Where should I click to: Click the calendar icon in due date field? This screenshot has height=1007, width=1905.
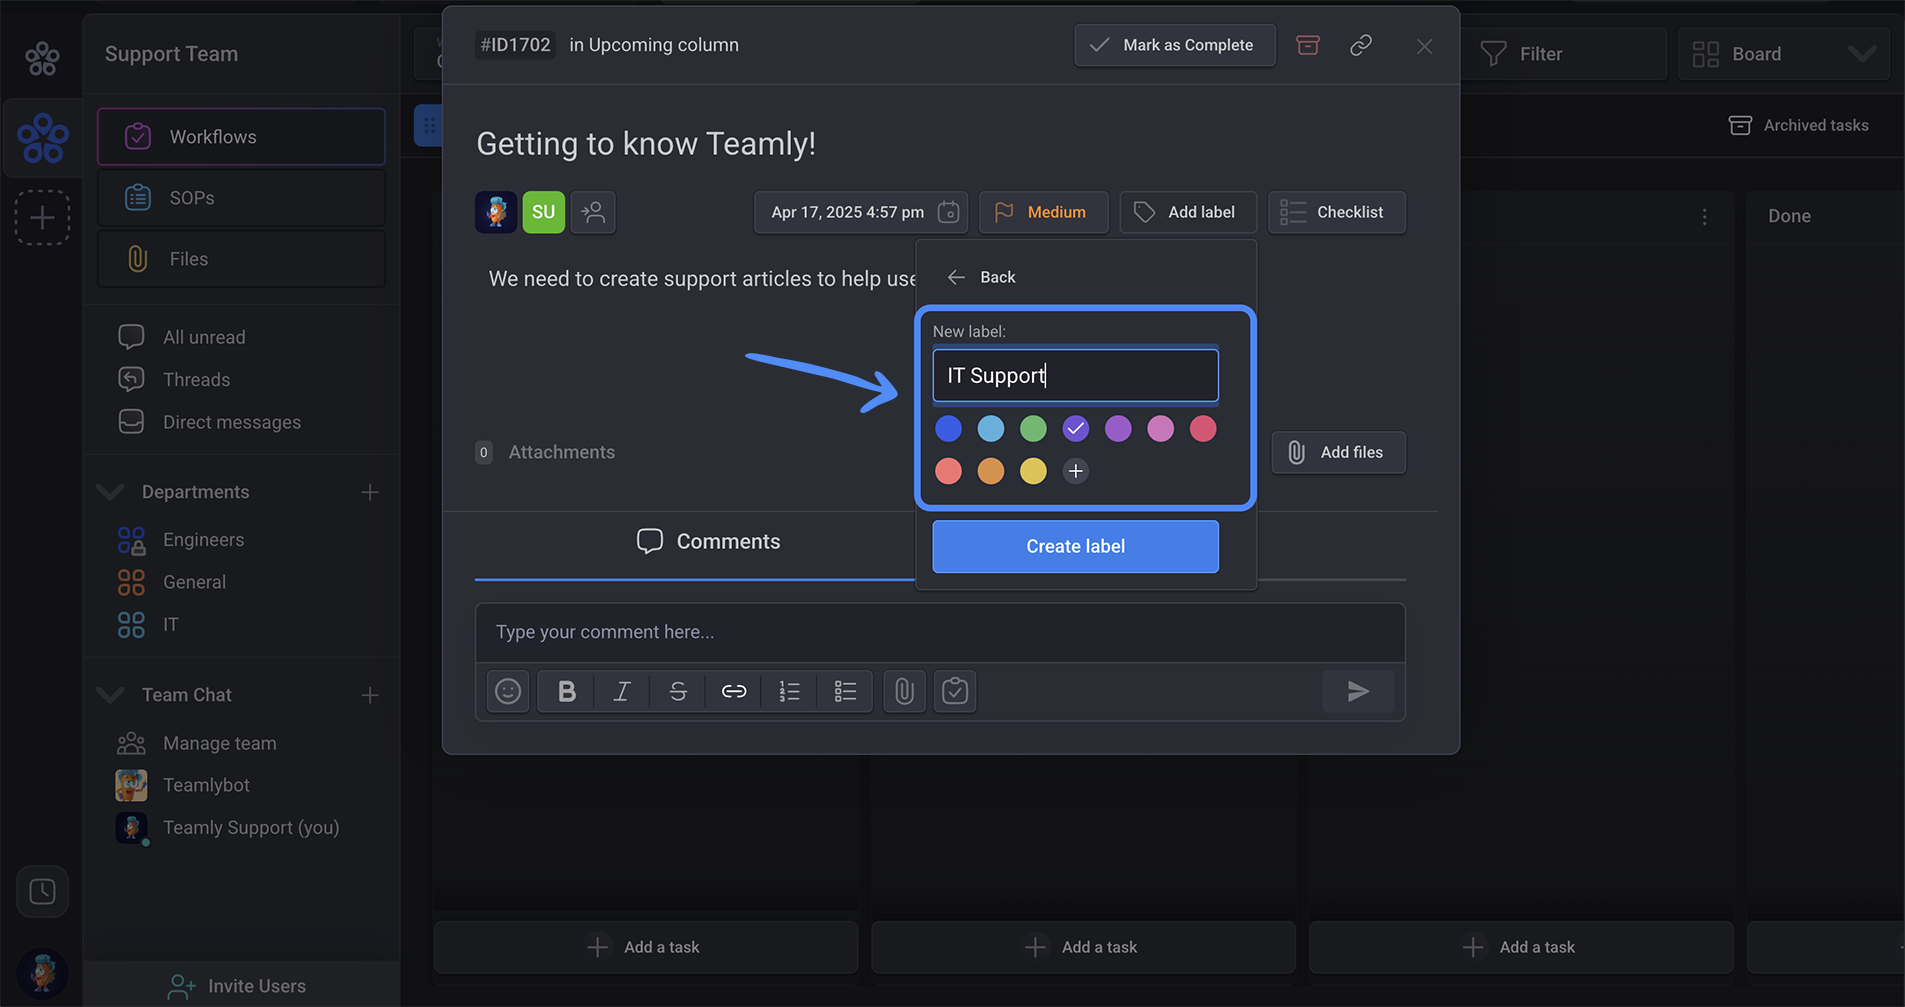point(949,212)
